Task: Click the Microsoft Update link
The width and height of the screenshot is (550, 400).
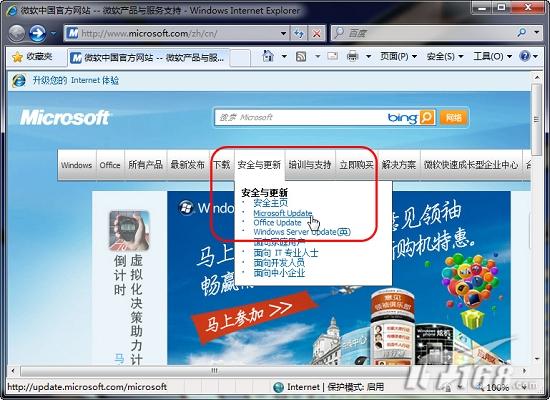Action: click(283, 213)
